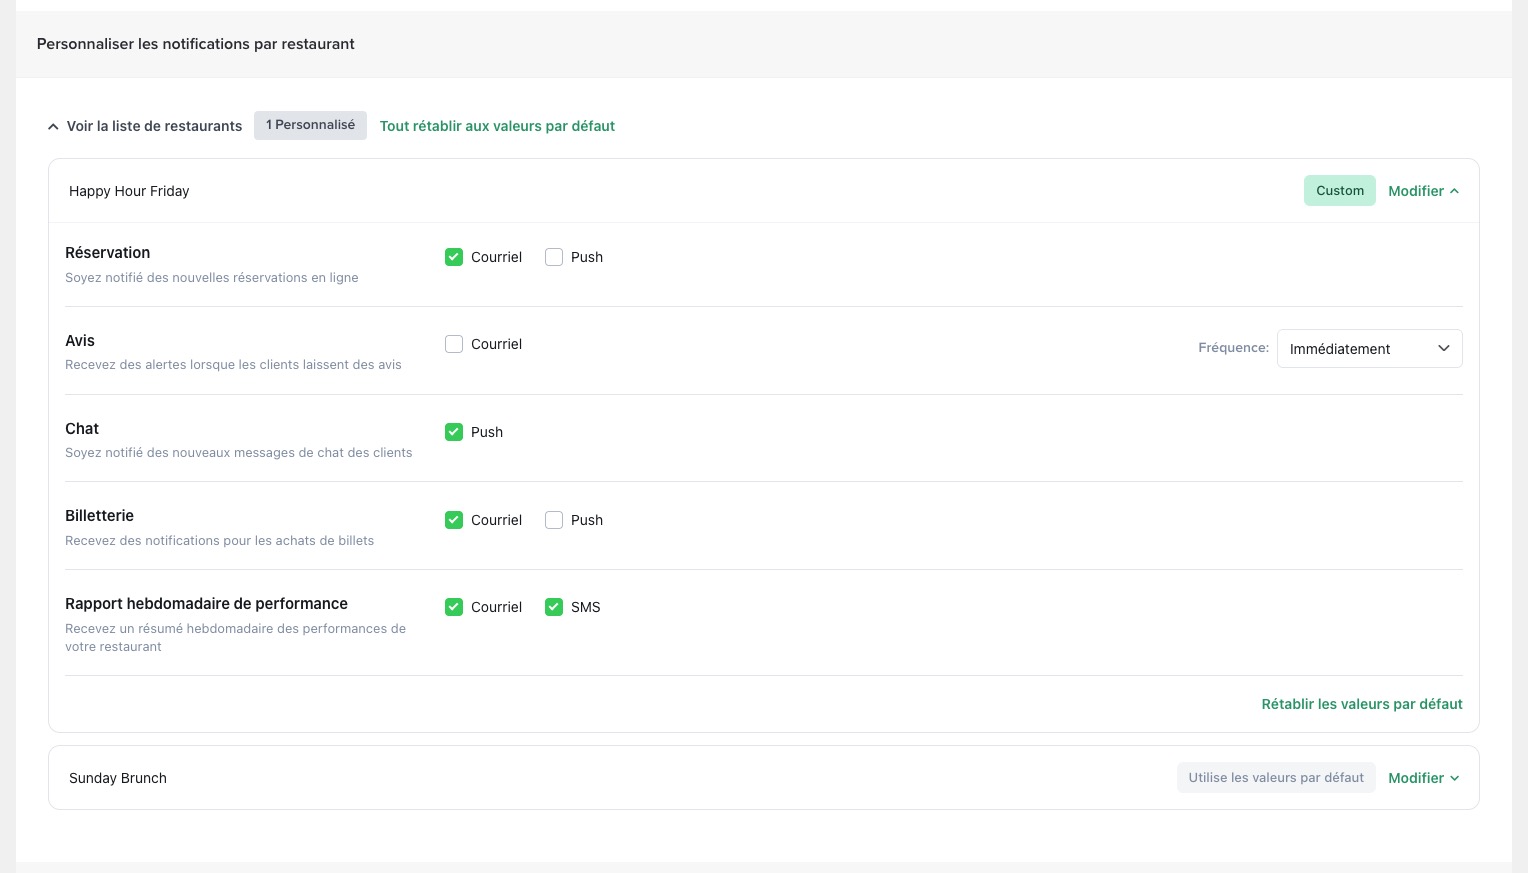Screen dimensions: 1528x873
Task: Uncheck SMS for weekly performance report
Action: [x=554, y=607]
